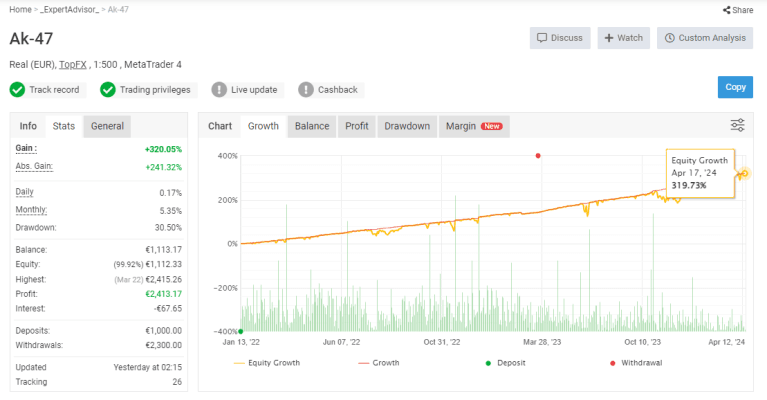The width and height of the screenshot is (767, 400).
Task: Click the green deposit marker on chart
Action: (x=241, y=331)
